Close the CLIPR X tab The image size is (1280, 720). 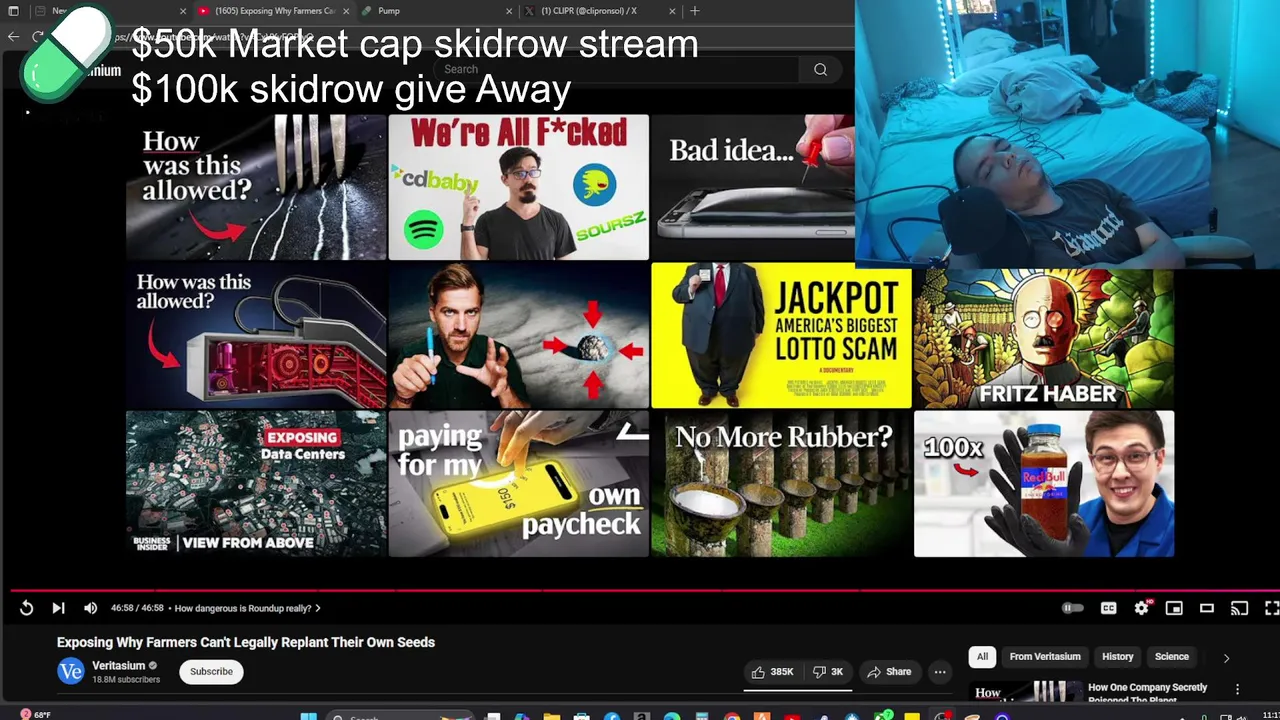click(671, 11)
